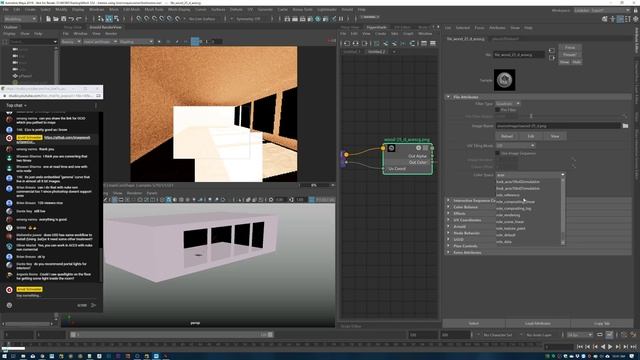Screen dimensions: 640x360
Task: Open the Render View window icon
Action: (x=287, y=19)
